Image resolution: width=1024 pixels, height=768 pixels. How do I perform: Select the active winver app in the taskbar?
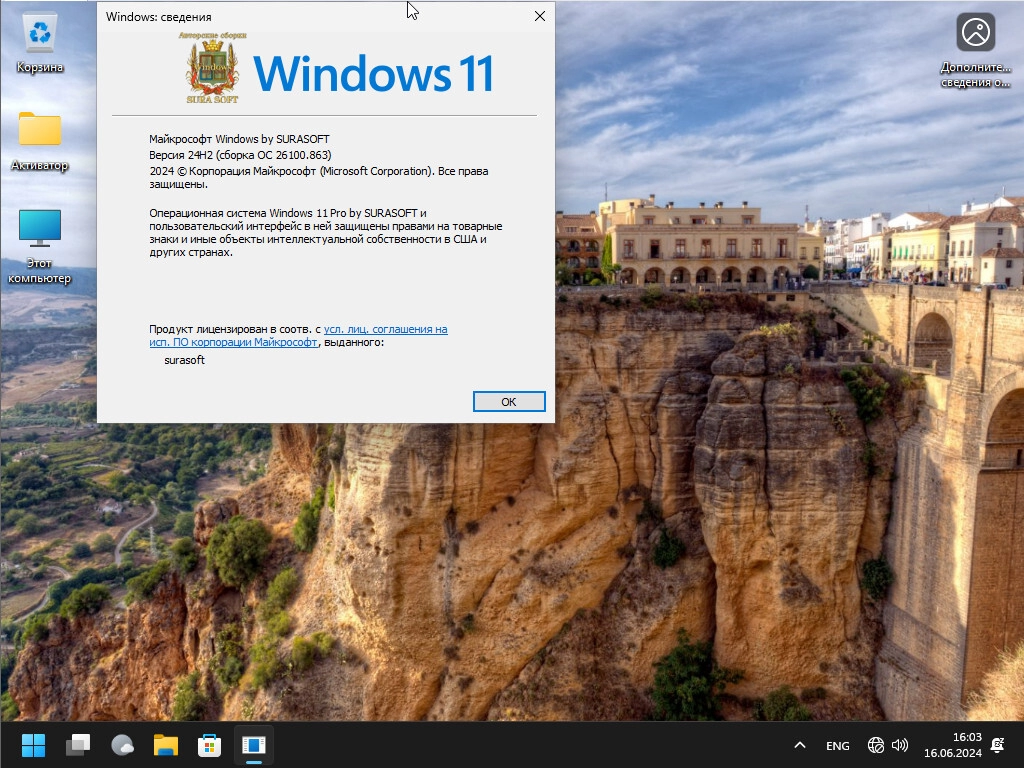point(253,744)
